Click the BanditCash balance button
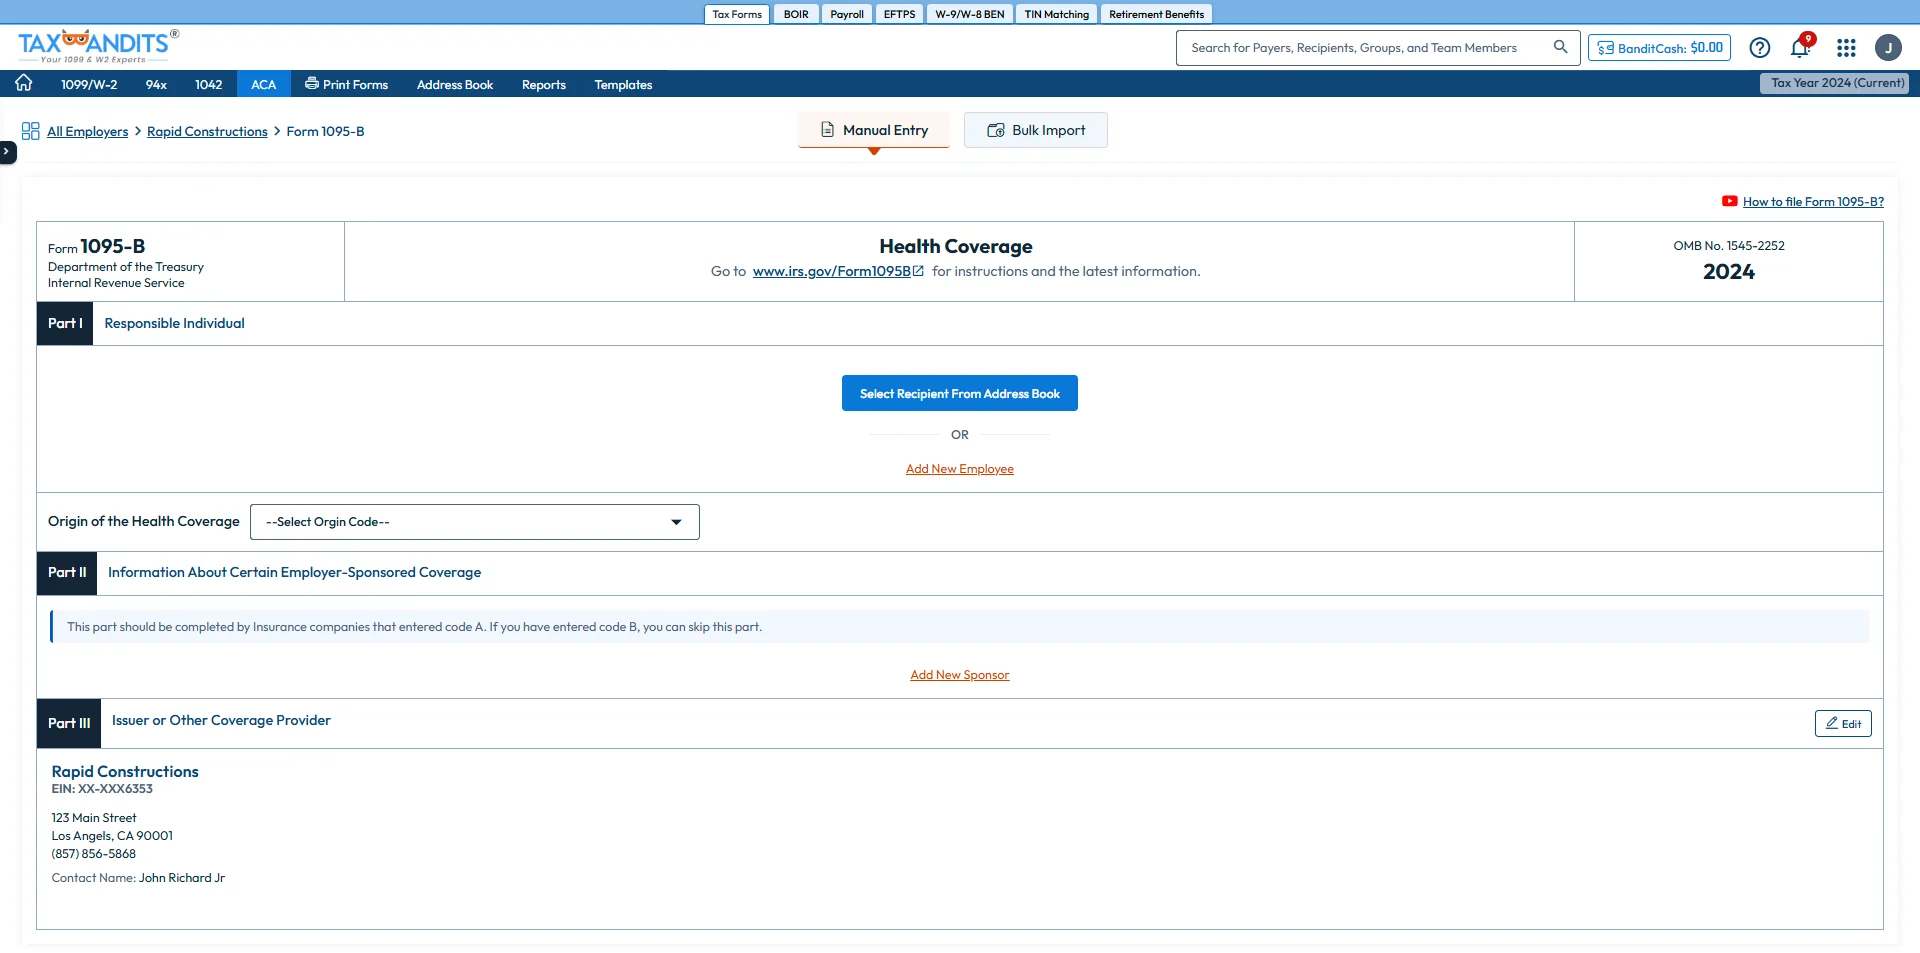The width and height of the screenshot is (1920, 953). [1660, 48]
